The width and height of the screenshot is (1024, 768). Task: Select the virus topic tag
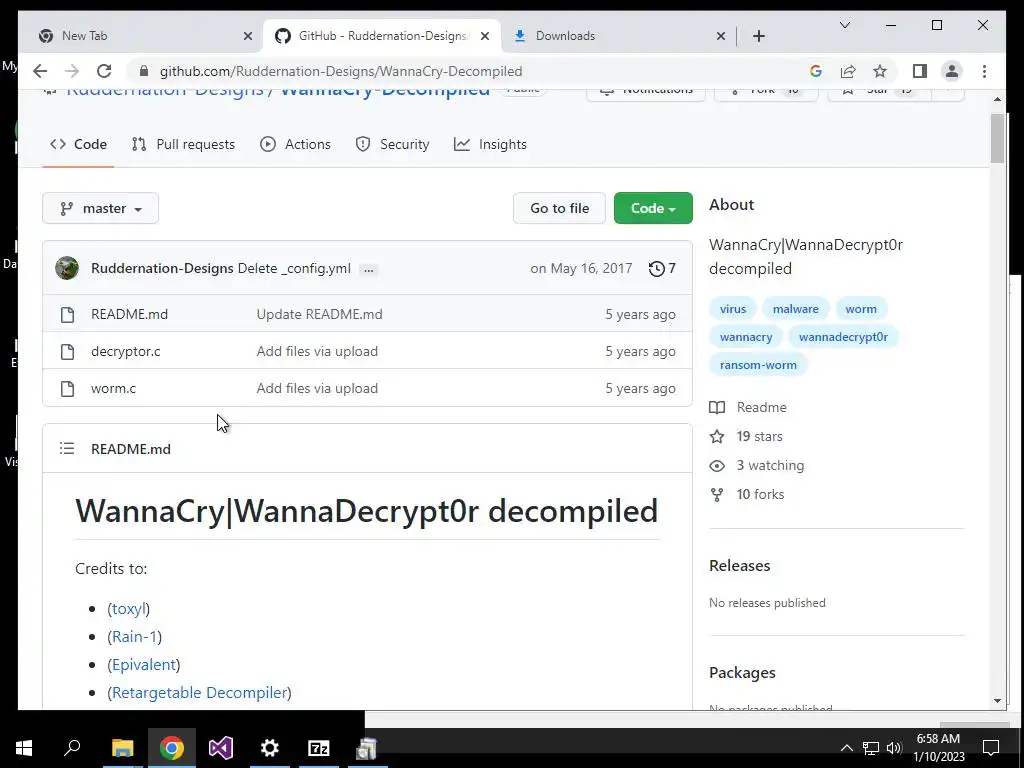click(733, 309)
